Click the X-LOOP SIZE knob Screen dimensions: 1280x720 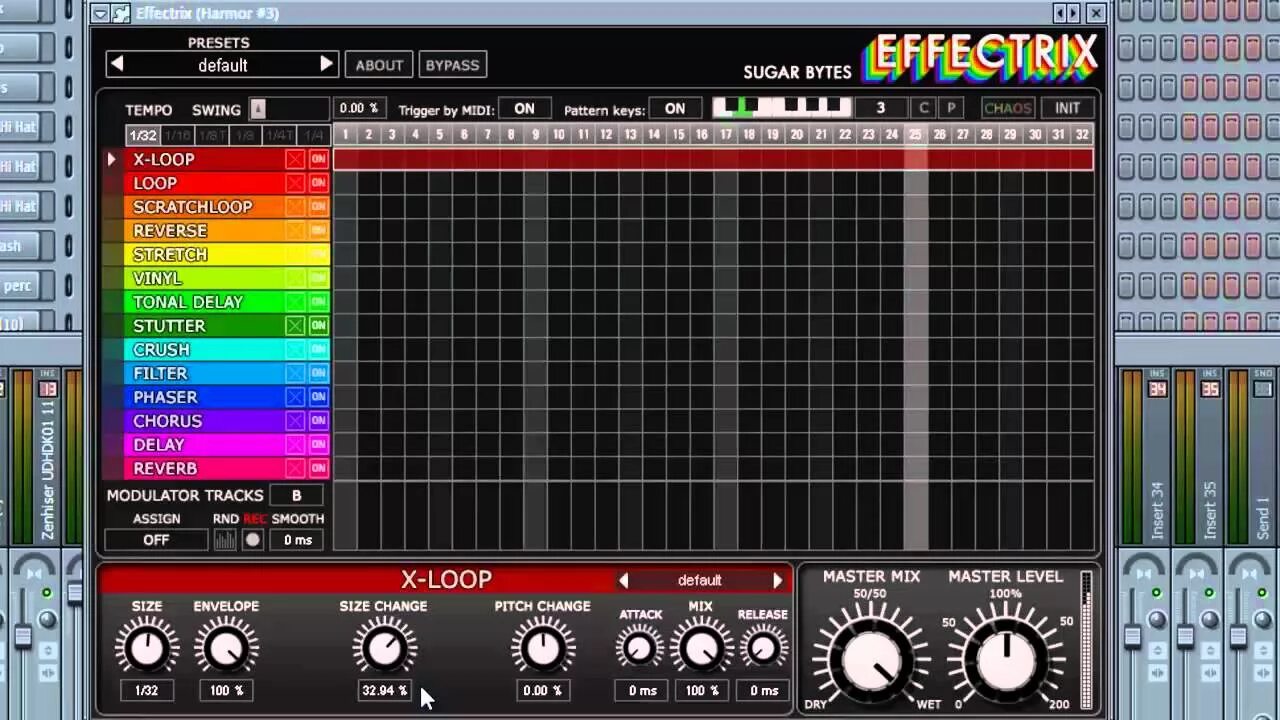point(147,648)
